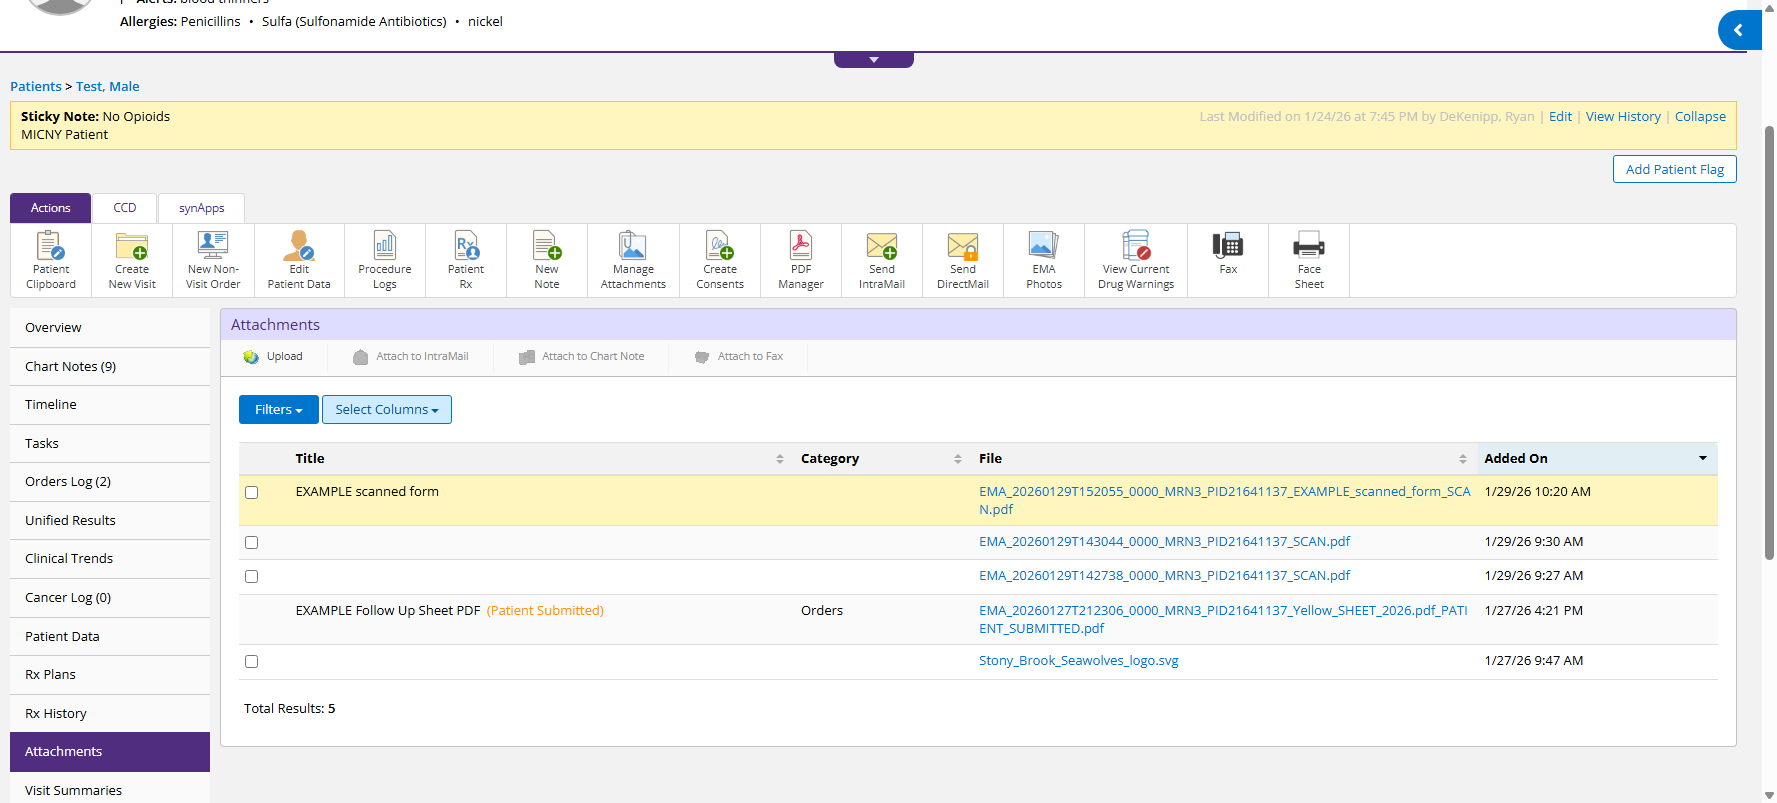Open the Filters dropdown
Image resolution: width=1777 pixels, height=803 pixels.
(278, 410)
